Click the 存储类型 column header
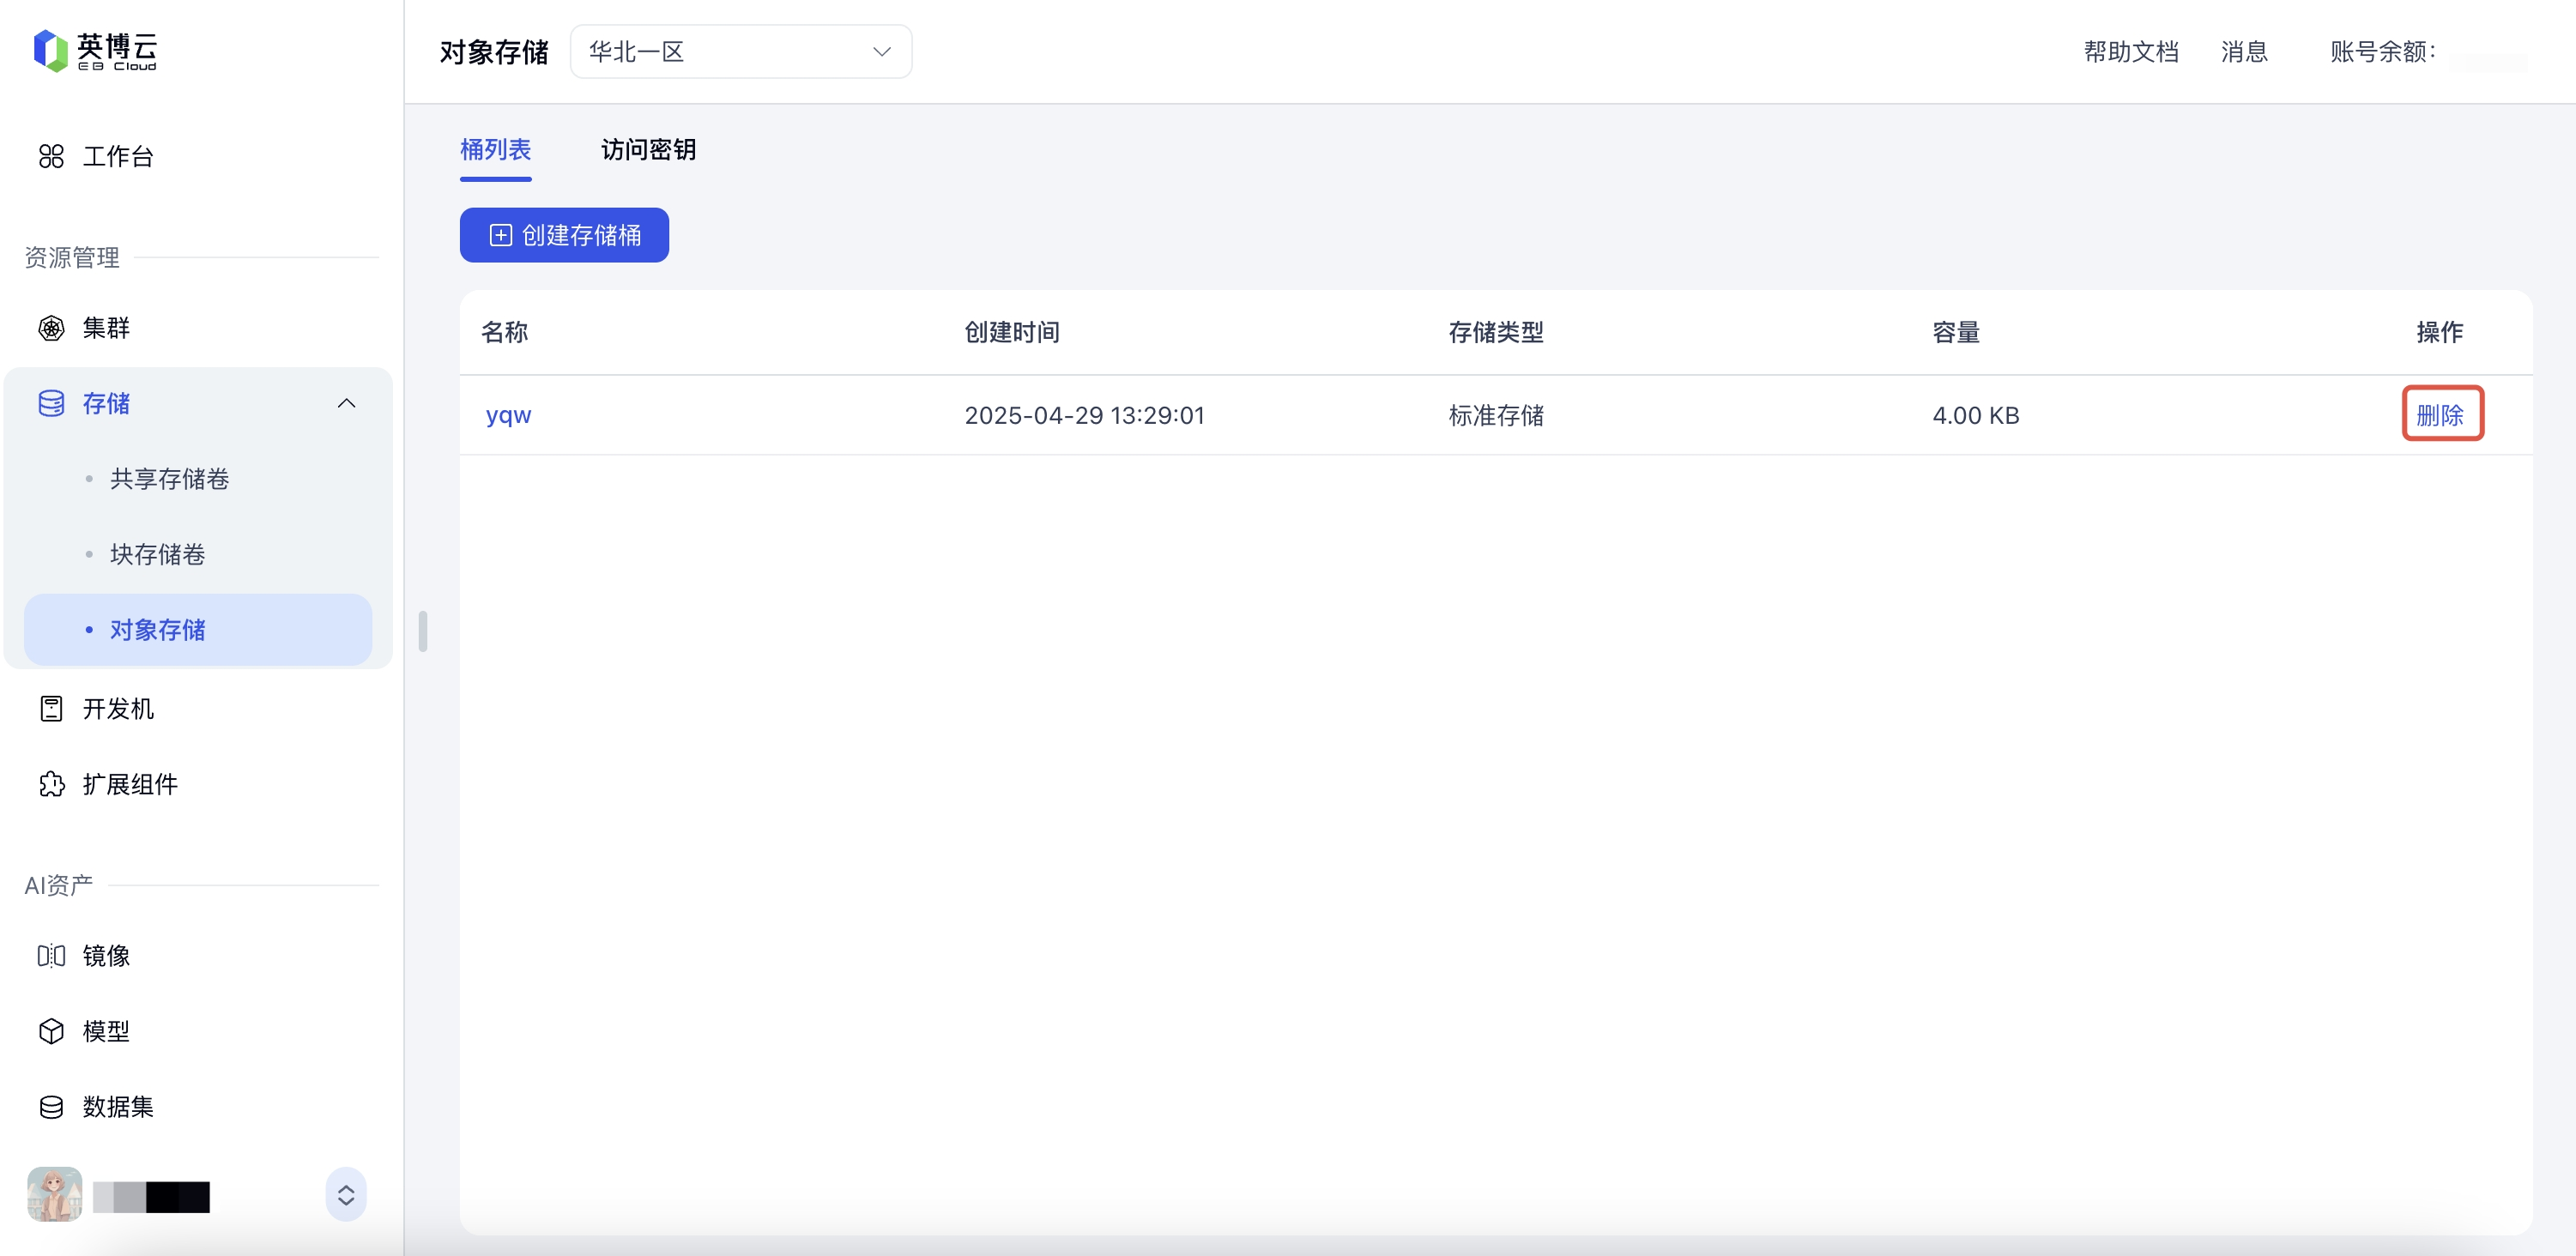The image size is (2576, 1256). click(x=1495, y=332)
